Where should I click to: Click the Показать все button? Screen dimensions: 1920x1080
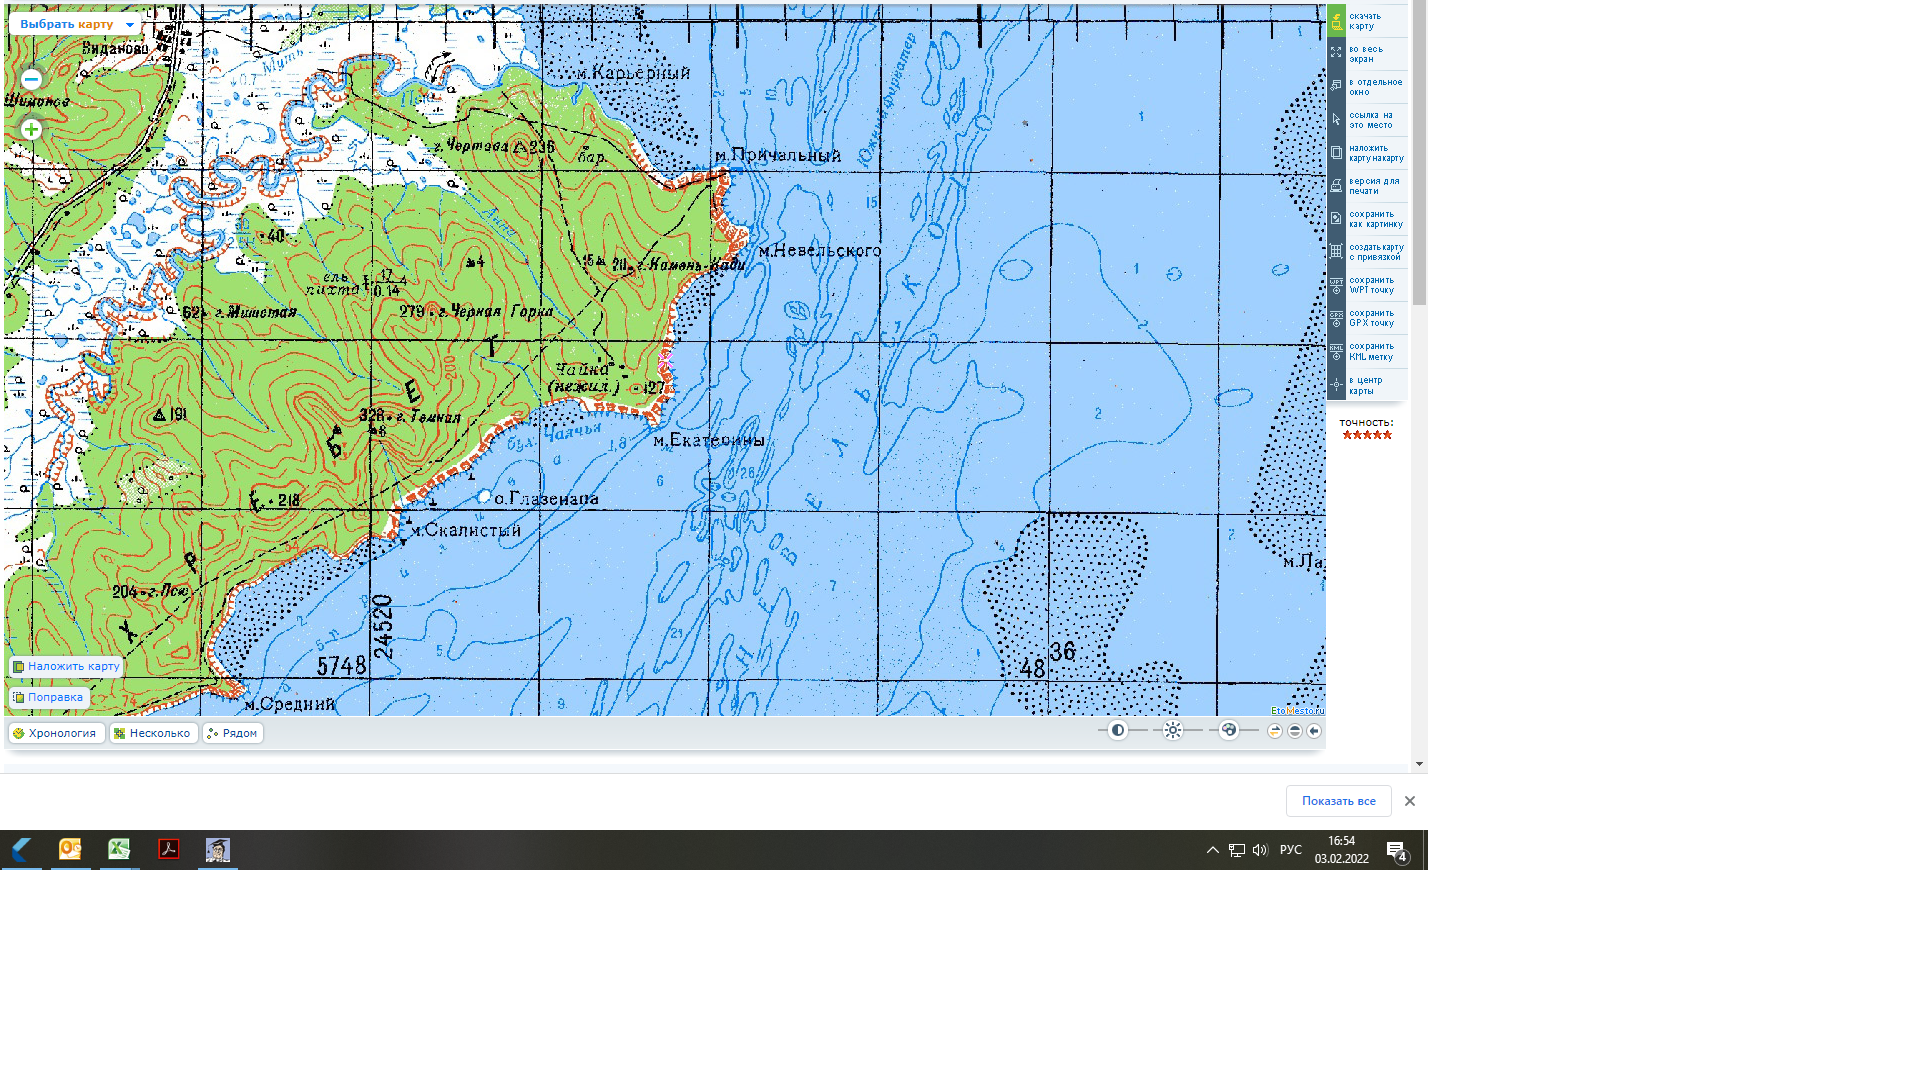1338,801
